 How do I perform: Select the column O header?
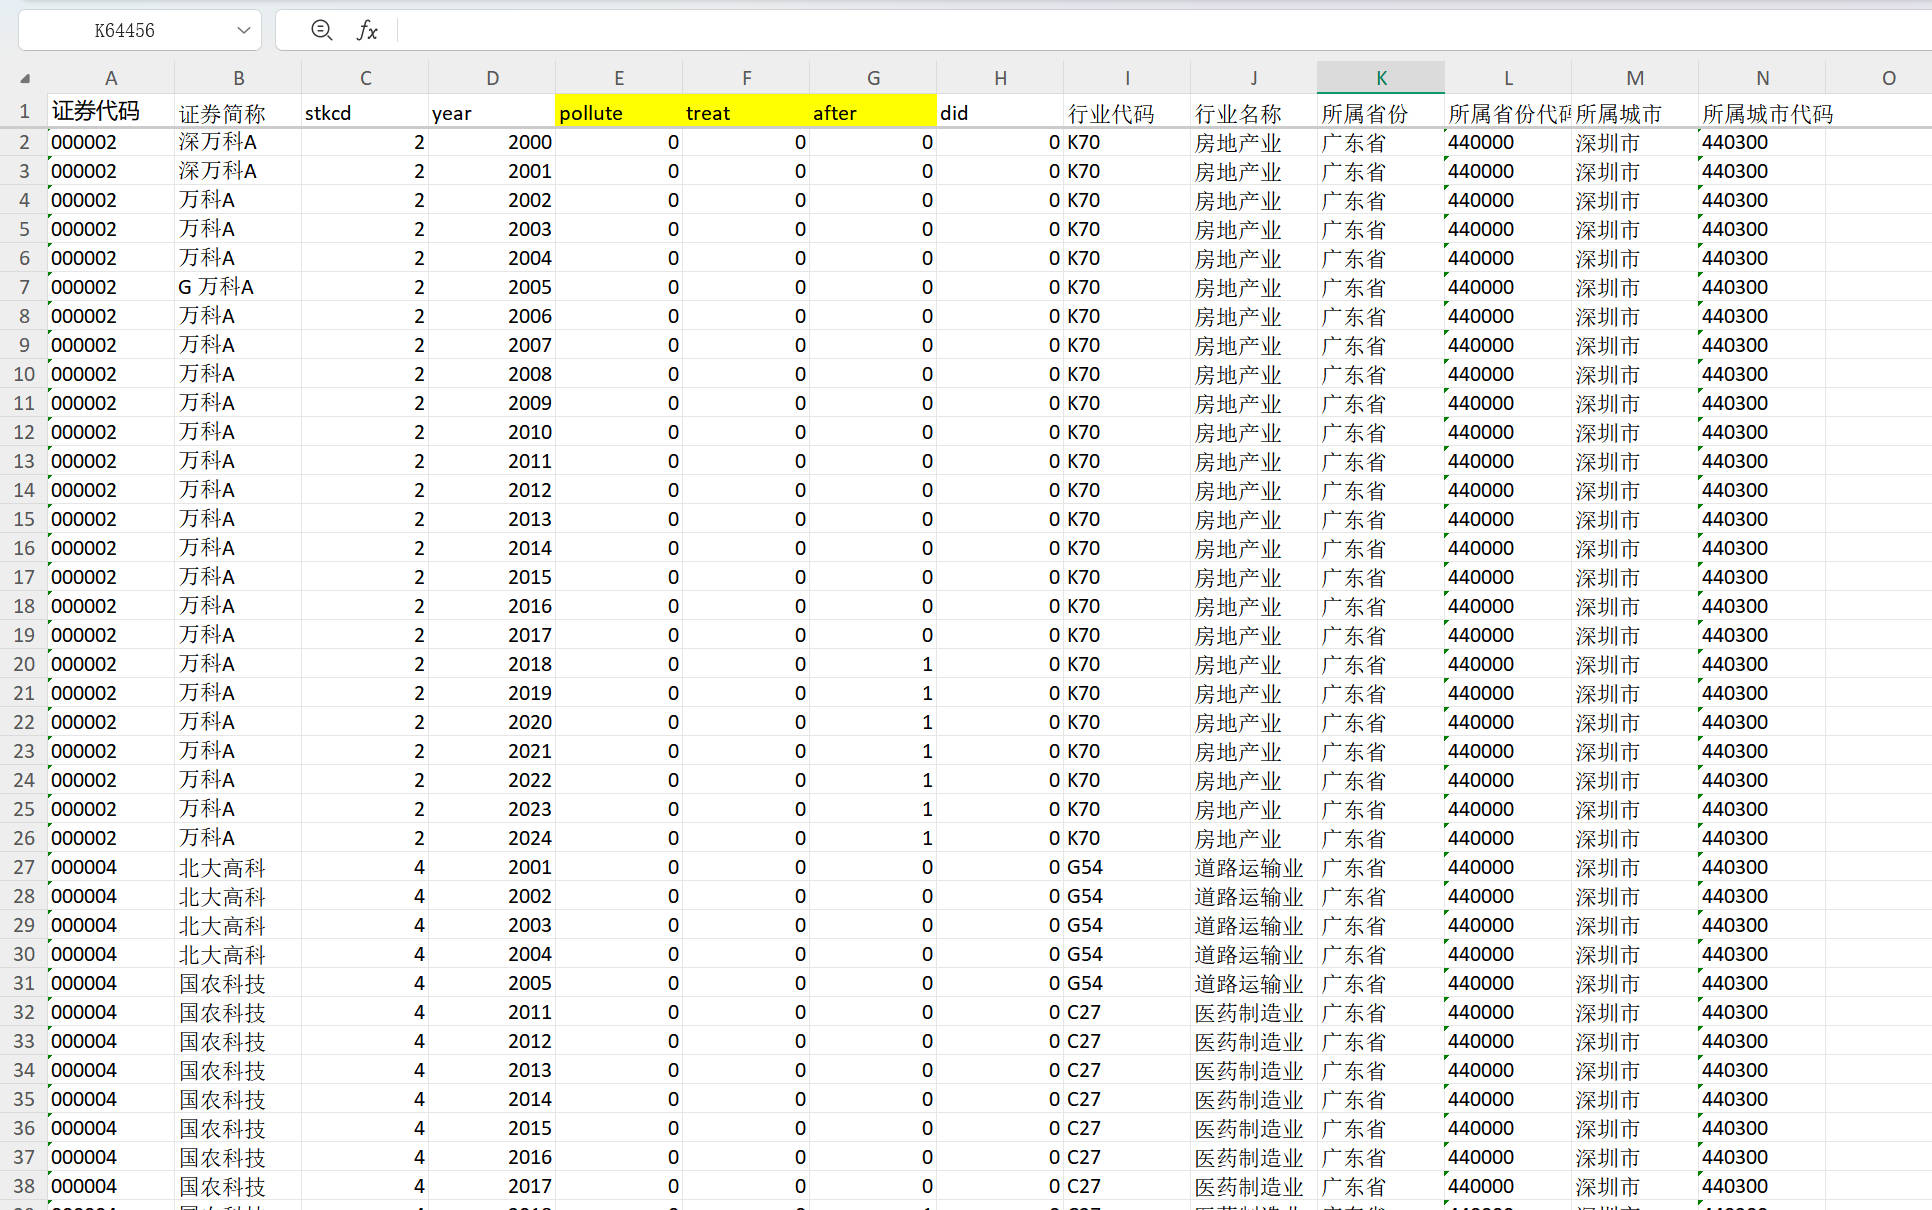(x=1888, y=78)
